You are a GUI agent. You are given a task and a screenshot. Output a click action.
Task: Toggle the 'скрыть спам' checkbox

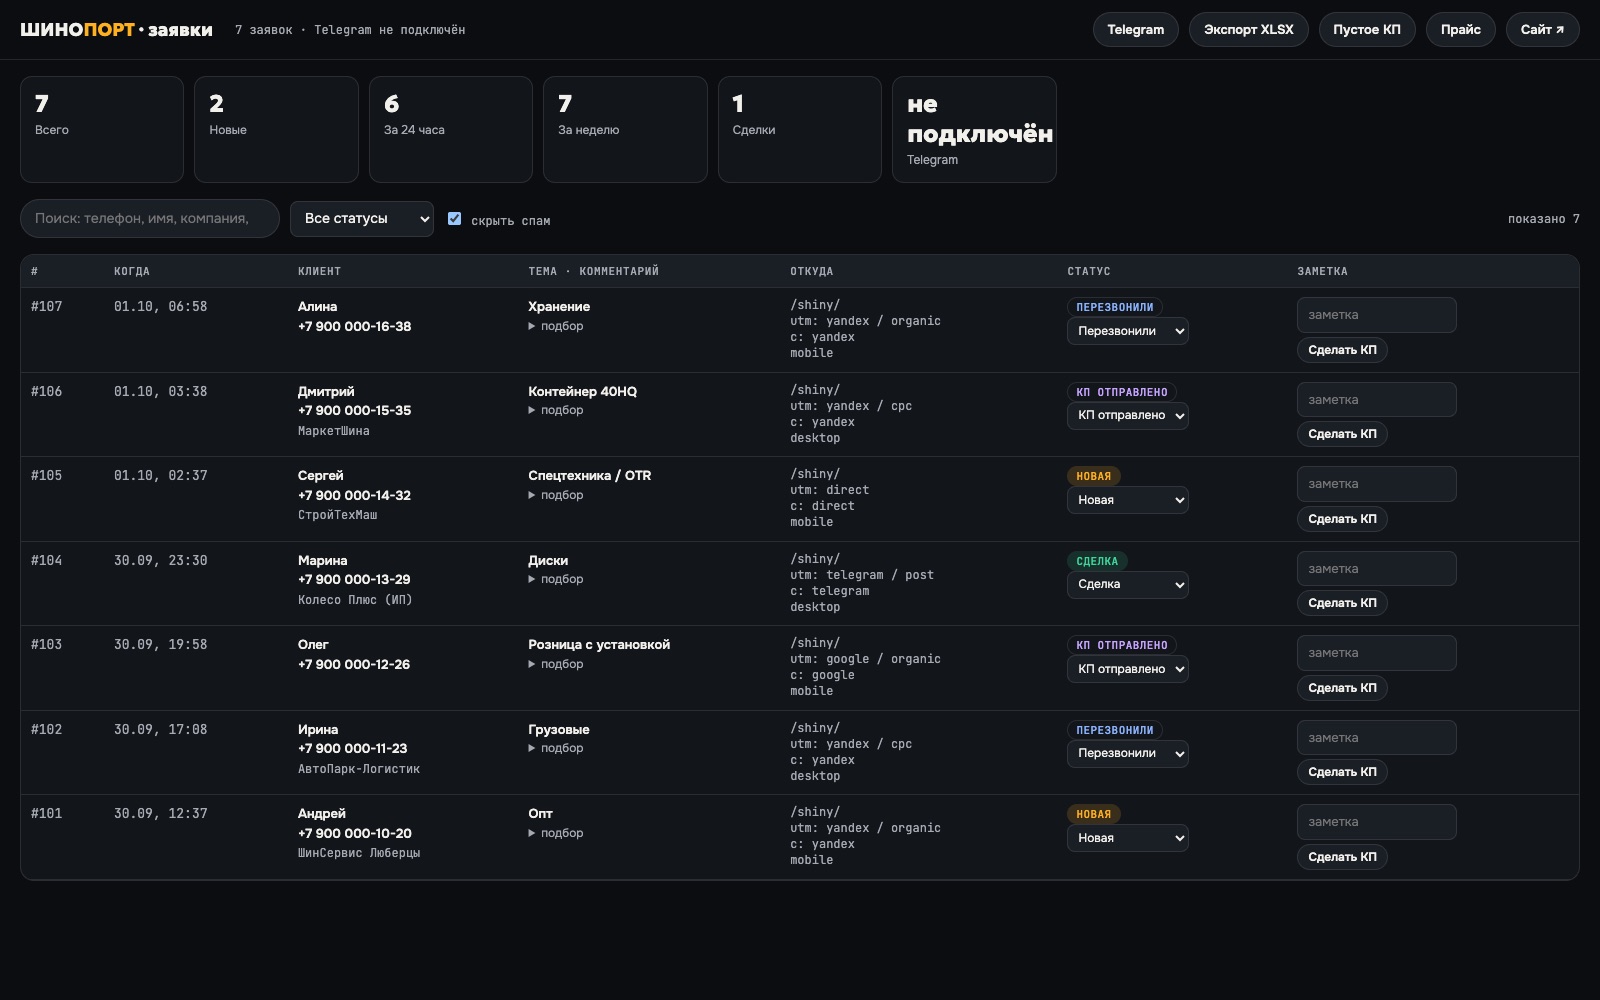click(454, 219)
